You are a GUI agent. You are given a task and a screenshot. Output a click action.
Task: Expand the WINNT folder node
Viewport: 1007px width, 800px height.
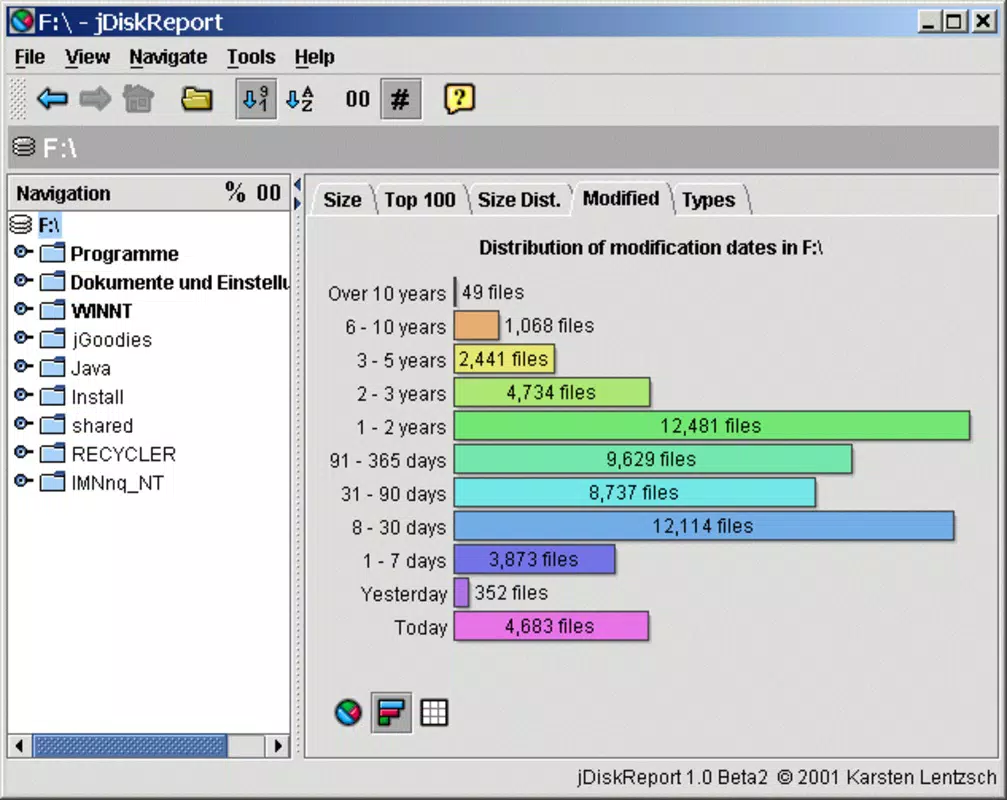[x=22, y=309]
